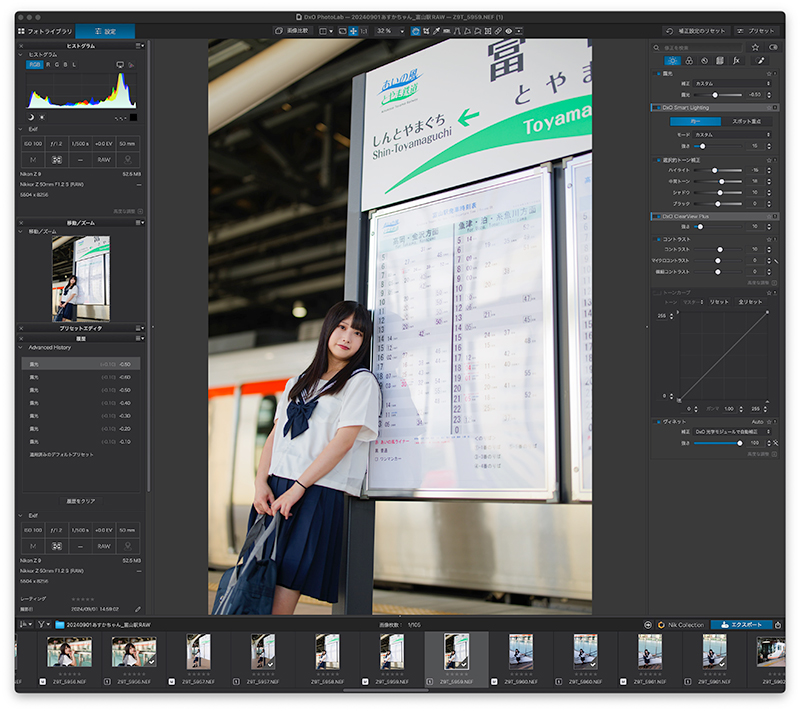800x711 pixels.
Task: Open the fx Effects tab icon
Action: click(x=736, y=60)
